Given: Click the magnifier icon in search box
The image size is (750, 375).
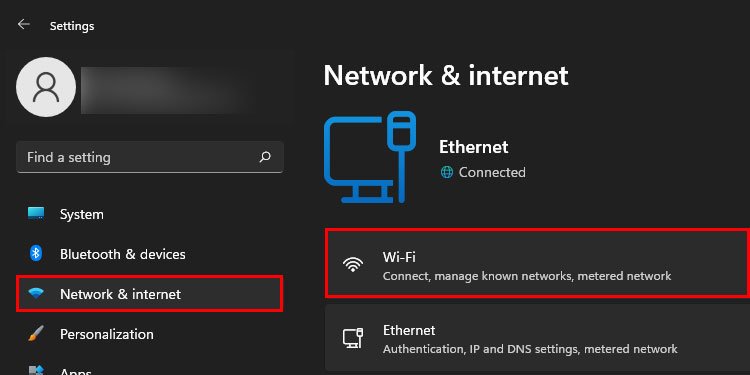Looking at the screenshot, I should [265, 157].
